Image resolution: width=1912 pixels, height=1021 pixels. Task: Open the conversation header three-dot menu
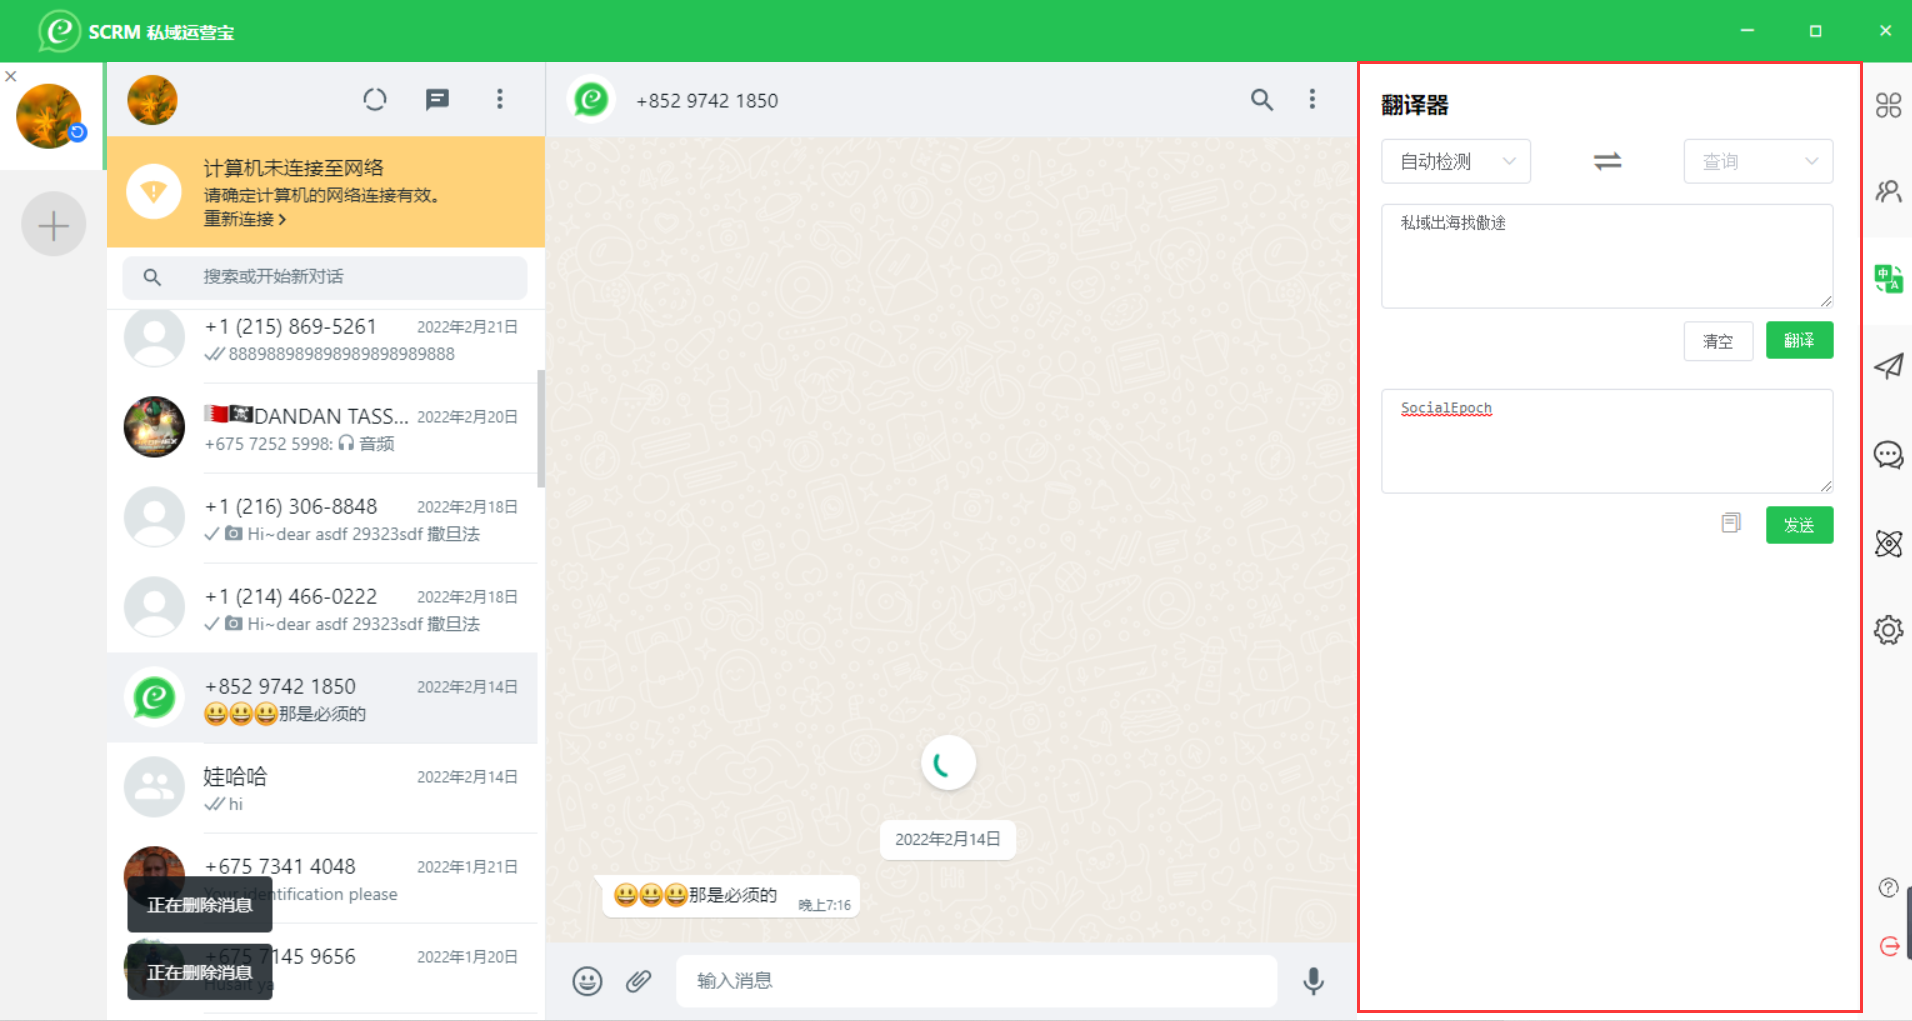(1312, 99)
